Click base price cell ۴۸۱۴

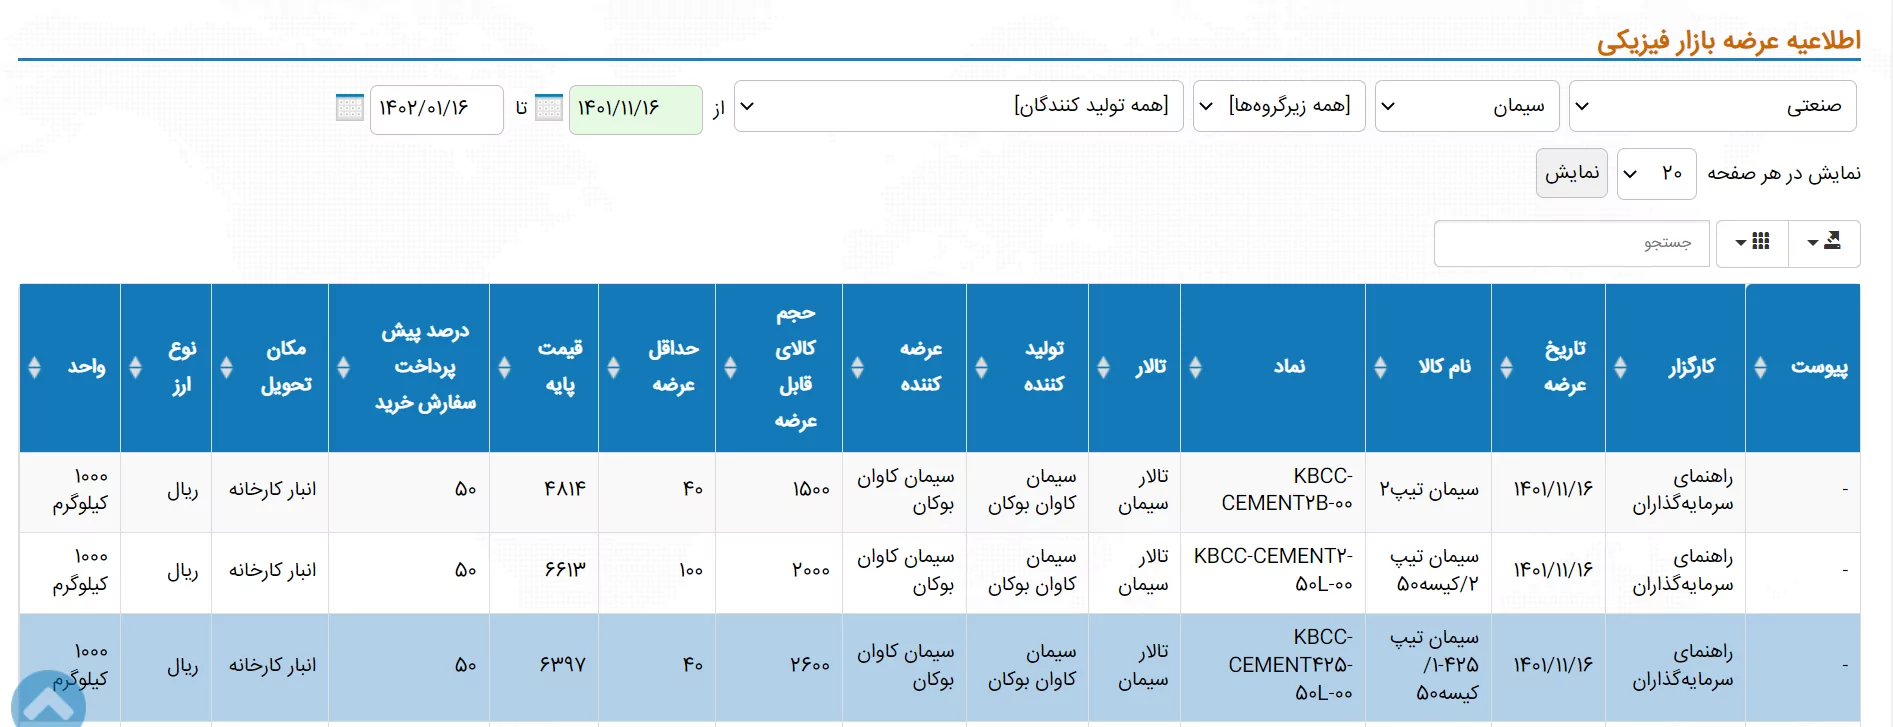[544, 491]
